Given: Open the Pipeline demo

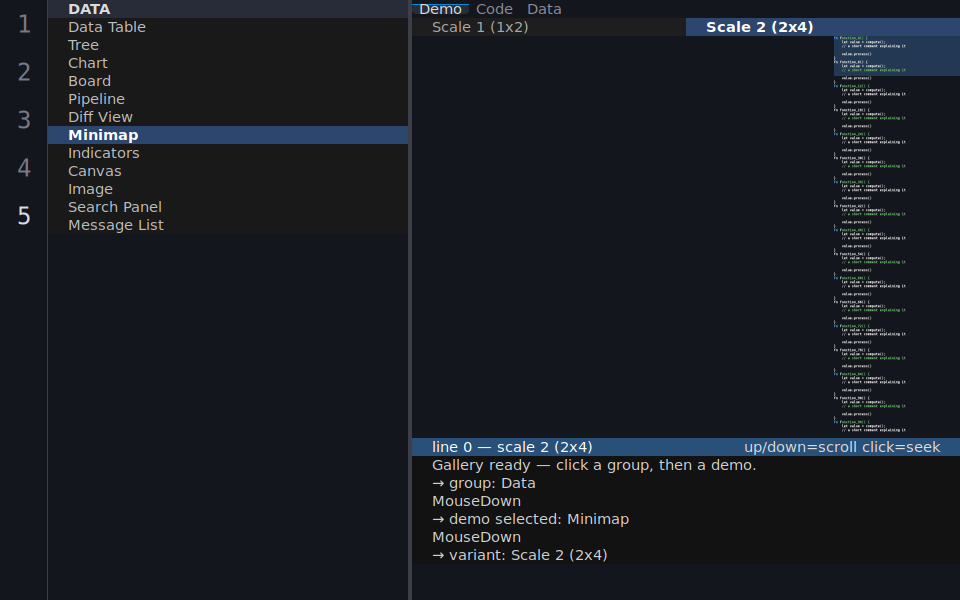Looking at the screenshot, I should [x=228, y=99].
